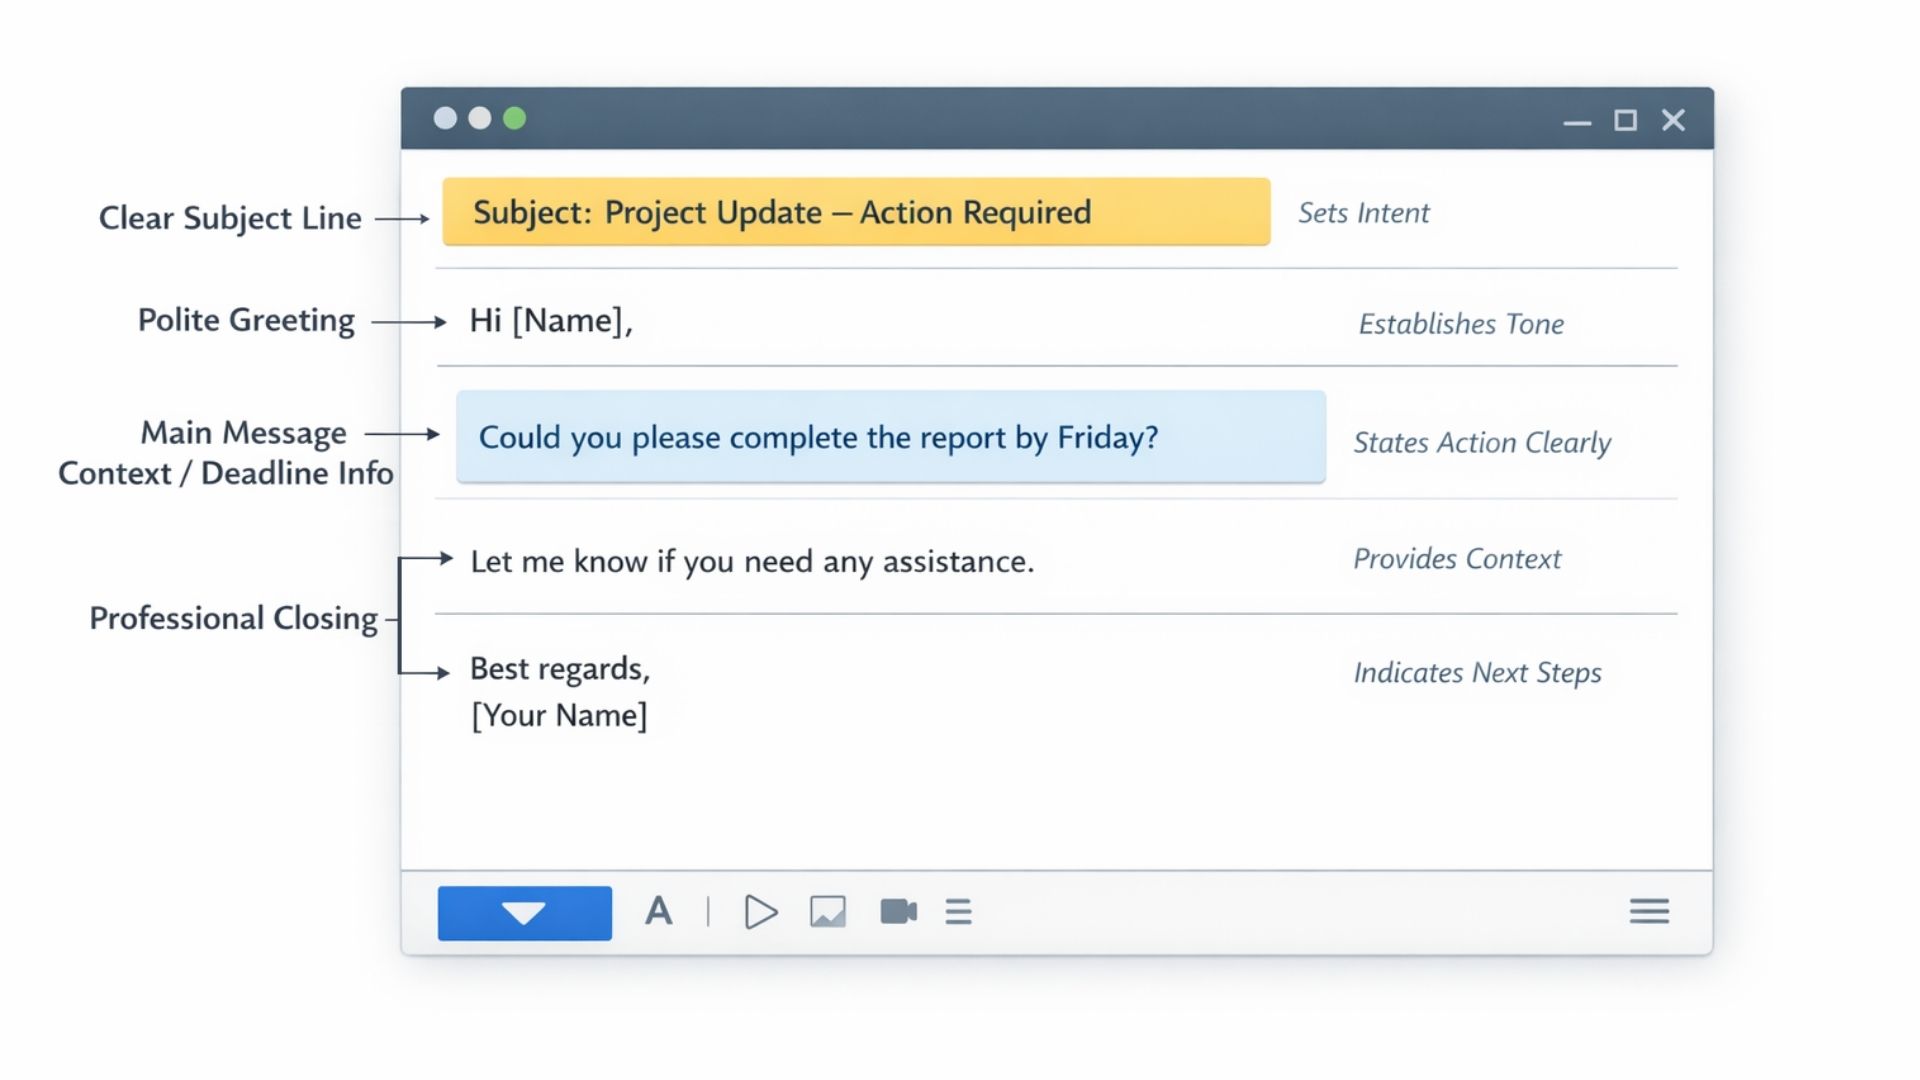Click the yellow Subject line field
Viewport: 1920px width, 1080px height.
[855, 212]
